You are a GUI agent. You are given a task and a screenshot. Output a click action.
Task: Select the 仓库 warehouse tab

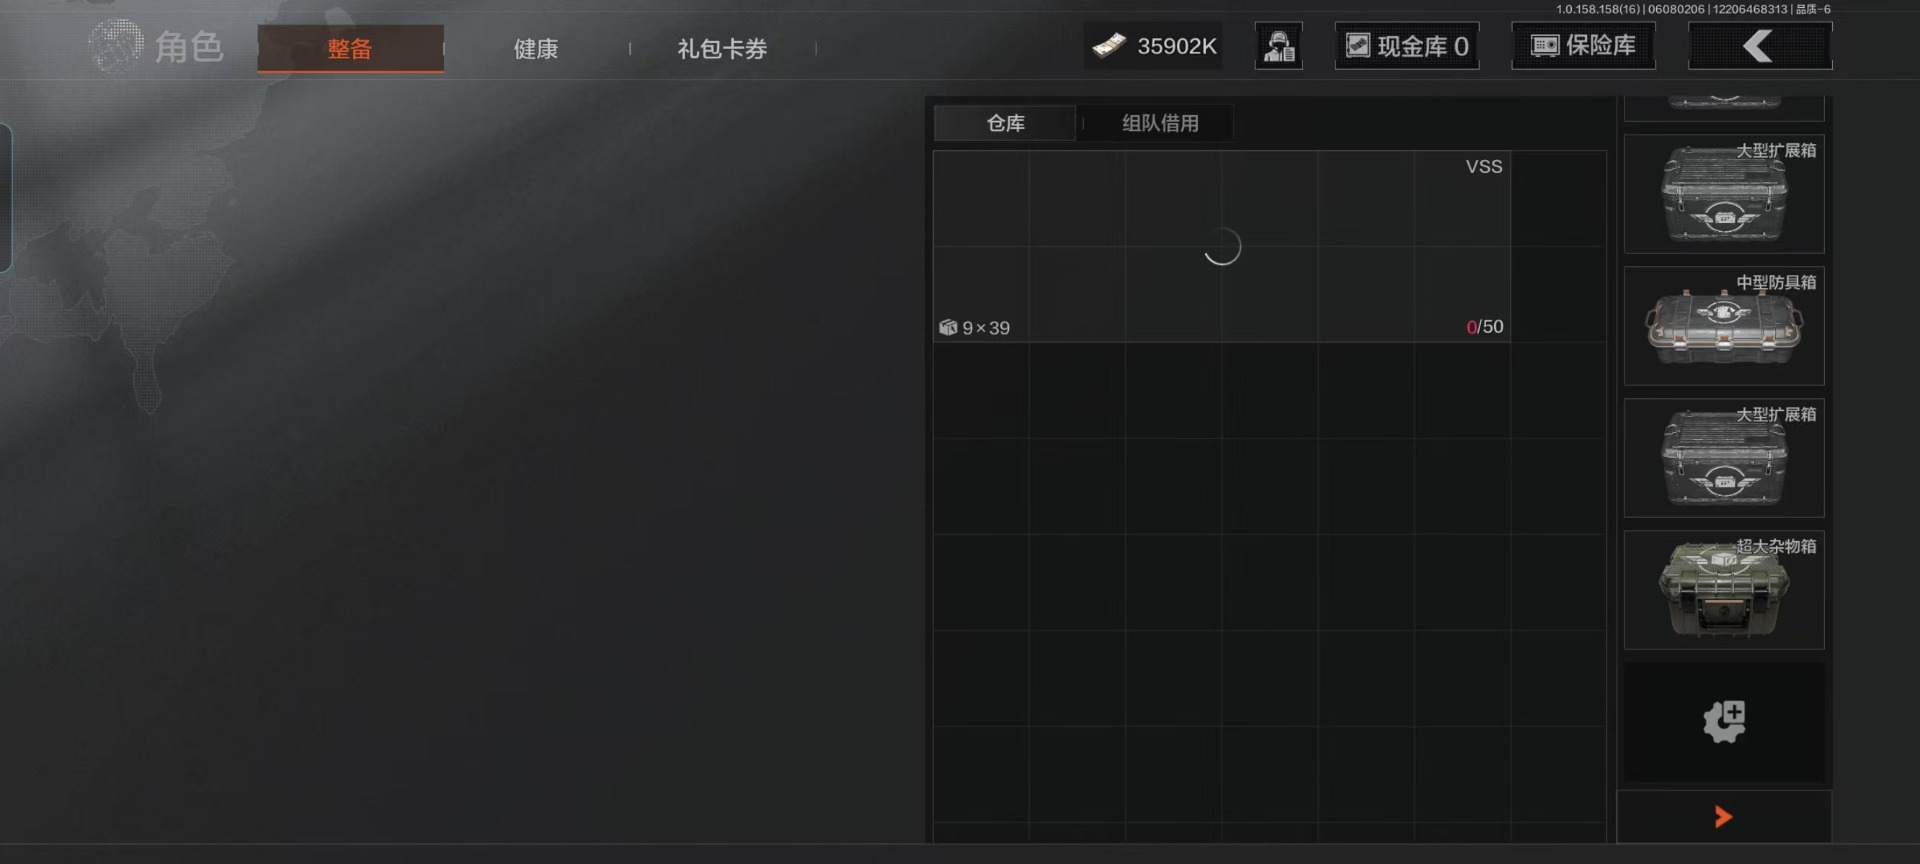coord(1005,123)
